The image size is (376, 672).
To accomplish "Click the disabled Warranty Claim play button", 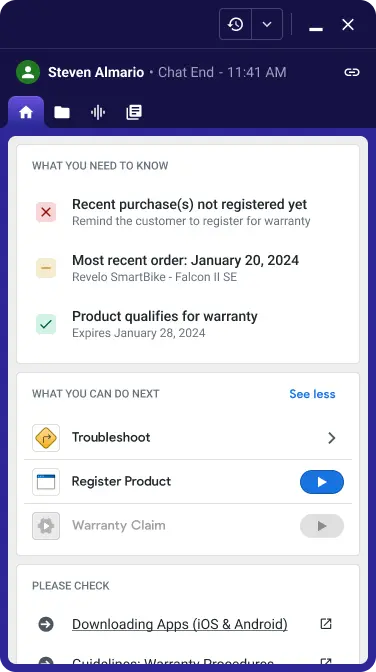I will [322, 526].
